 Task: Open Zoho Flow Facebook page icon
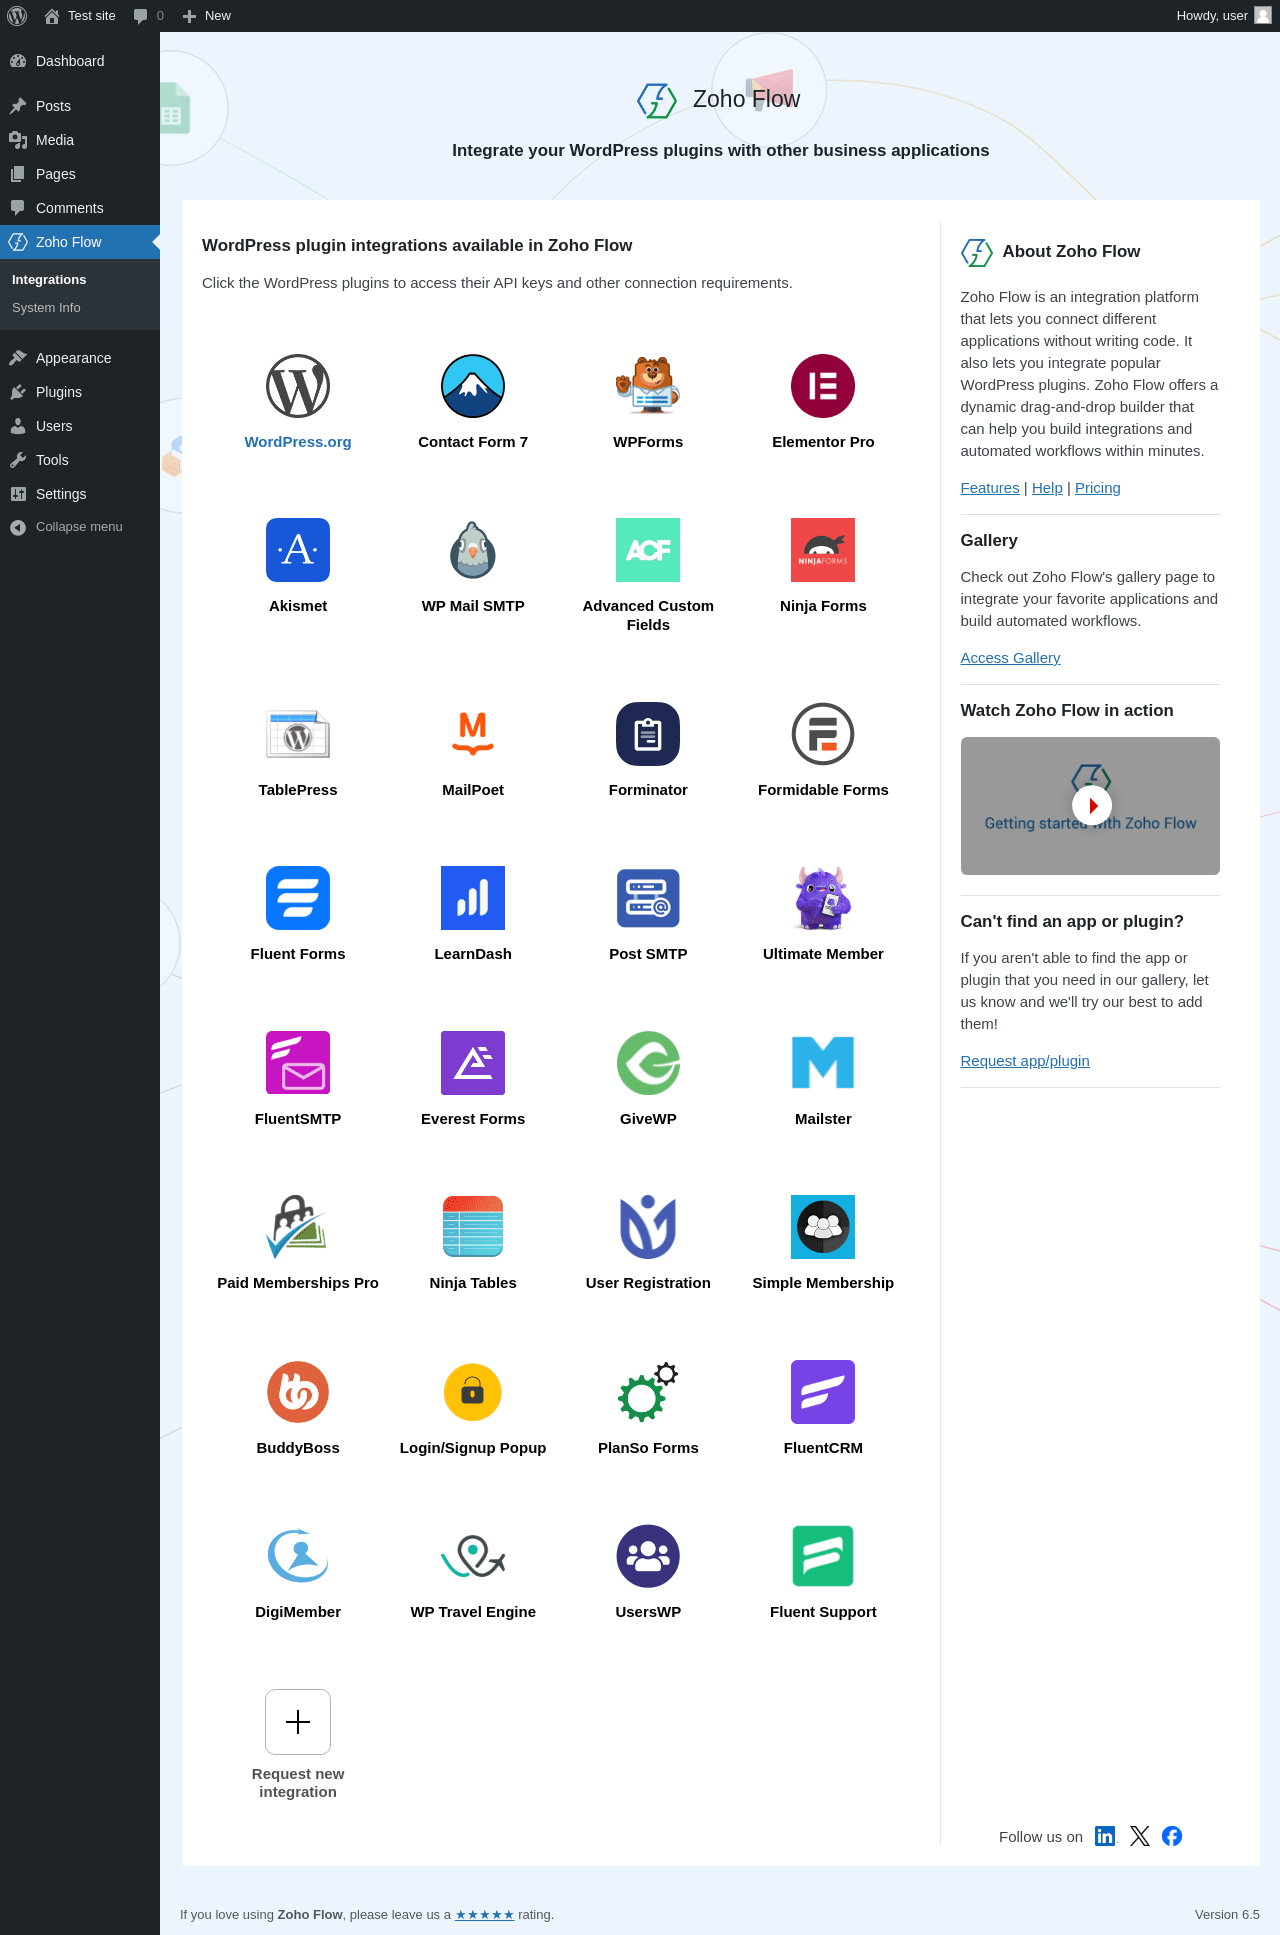pos(1172,1836)
